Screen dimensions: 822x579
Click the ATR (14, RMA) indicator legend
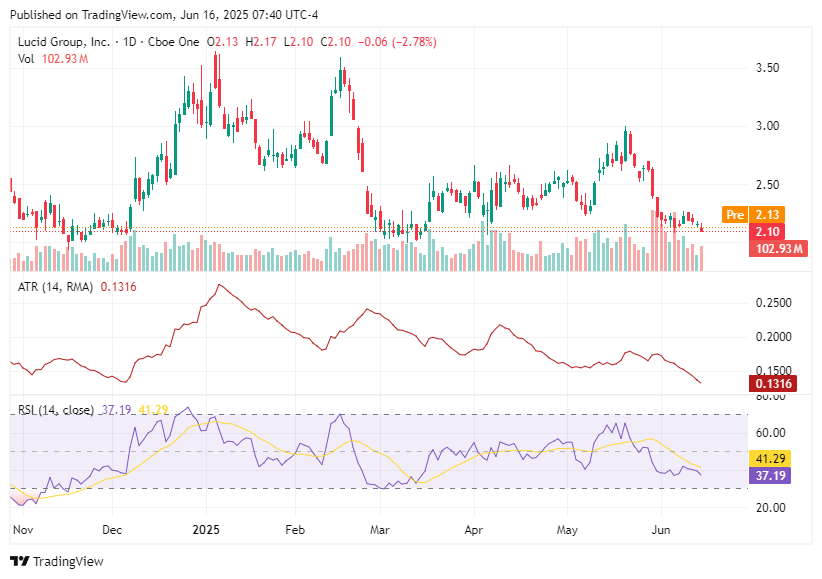pyautogui.click(x=77, y=287)
